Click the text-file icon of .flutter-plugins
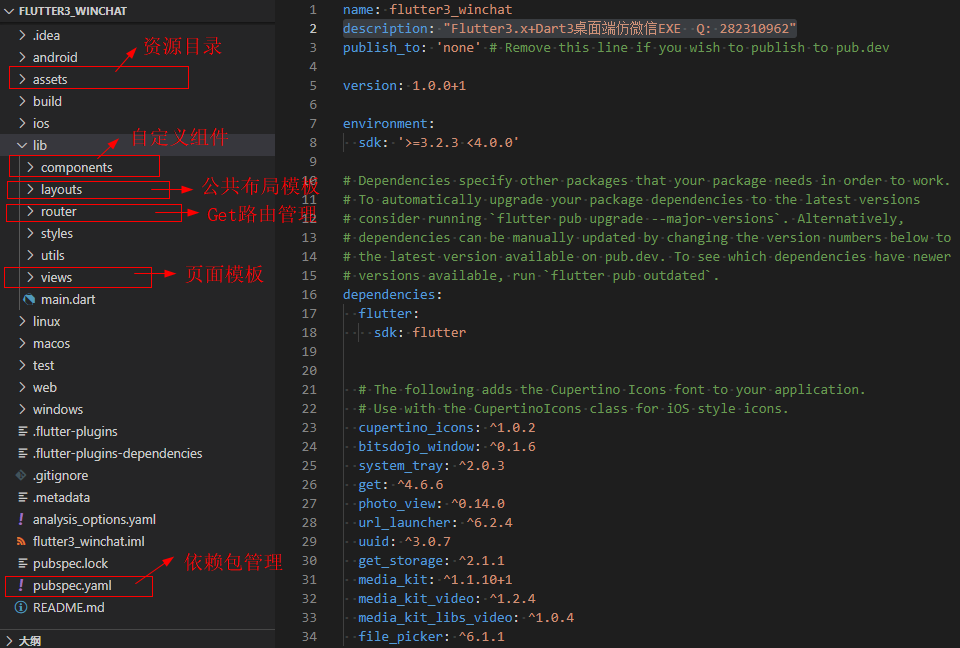 [21, 431]
